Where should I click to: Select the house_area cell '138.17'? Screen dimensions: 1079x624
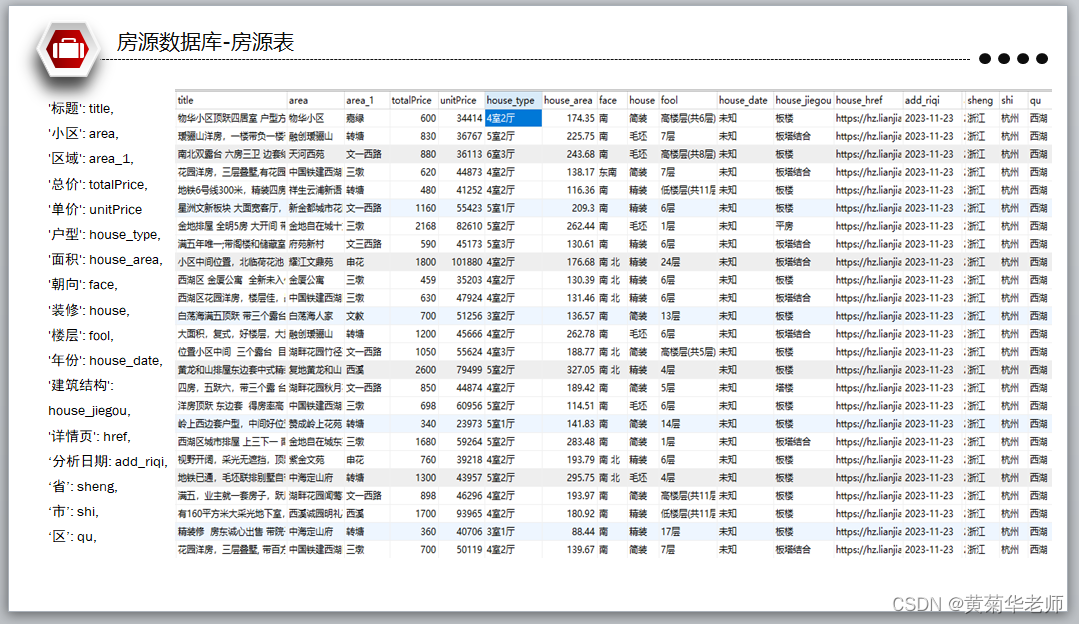[581, 172]
